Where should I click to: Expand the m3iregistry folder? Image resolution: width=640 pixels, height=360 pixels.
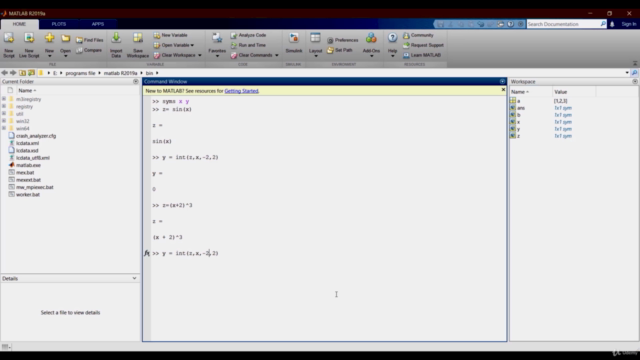(4, 99)
